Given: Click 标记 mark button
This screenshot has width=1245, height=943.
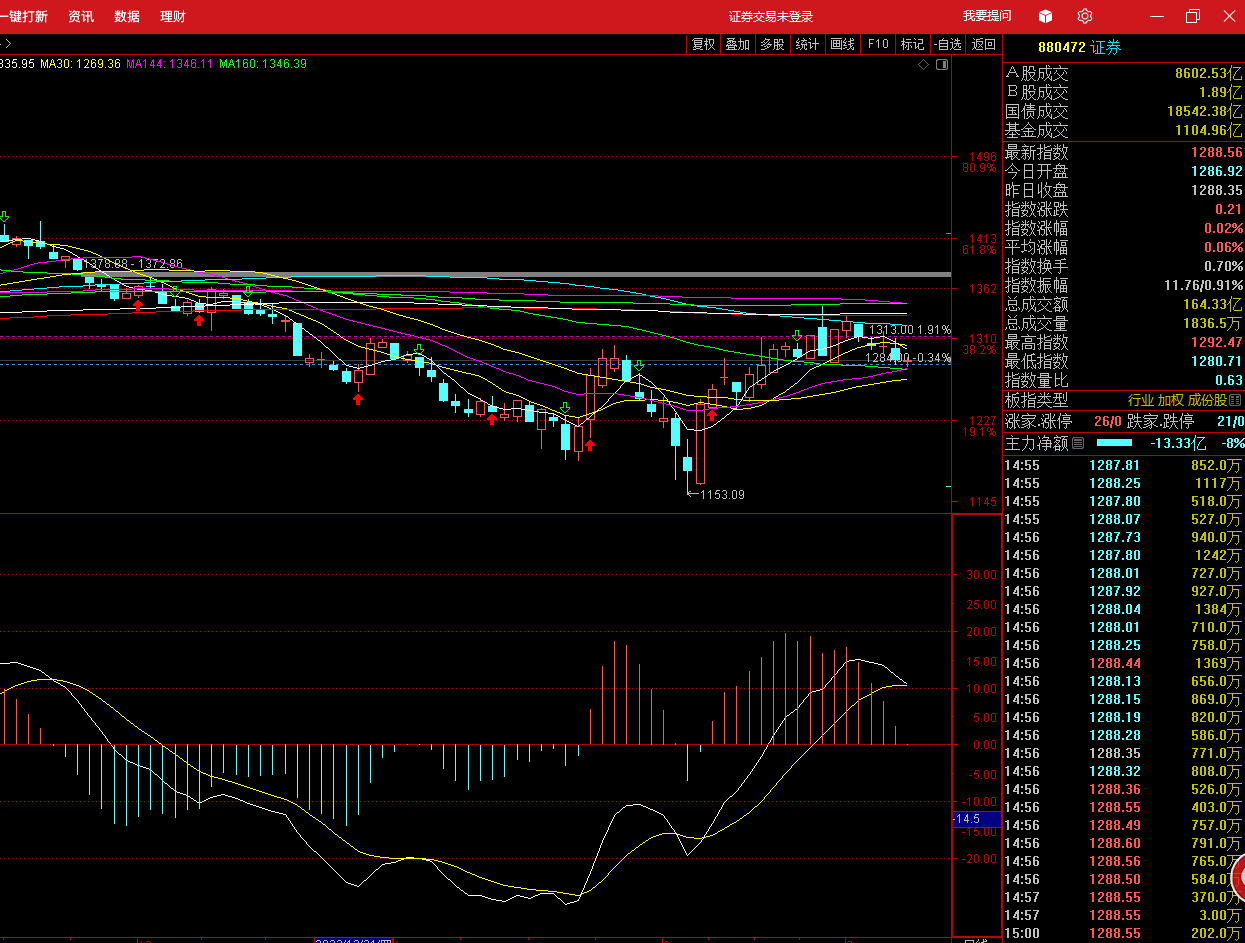Looking at the screenshot, I should (x=912, y=44).
